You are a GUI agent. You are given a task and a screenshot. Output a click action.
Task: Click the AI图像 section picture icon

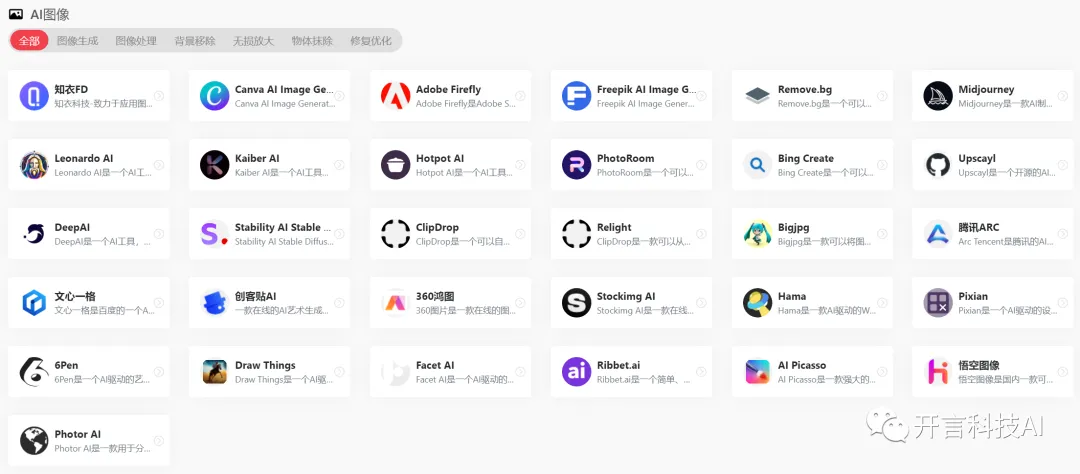pyautogui.click(x=16, y=14)
